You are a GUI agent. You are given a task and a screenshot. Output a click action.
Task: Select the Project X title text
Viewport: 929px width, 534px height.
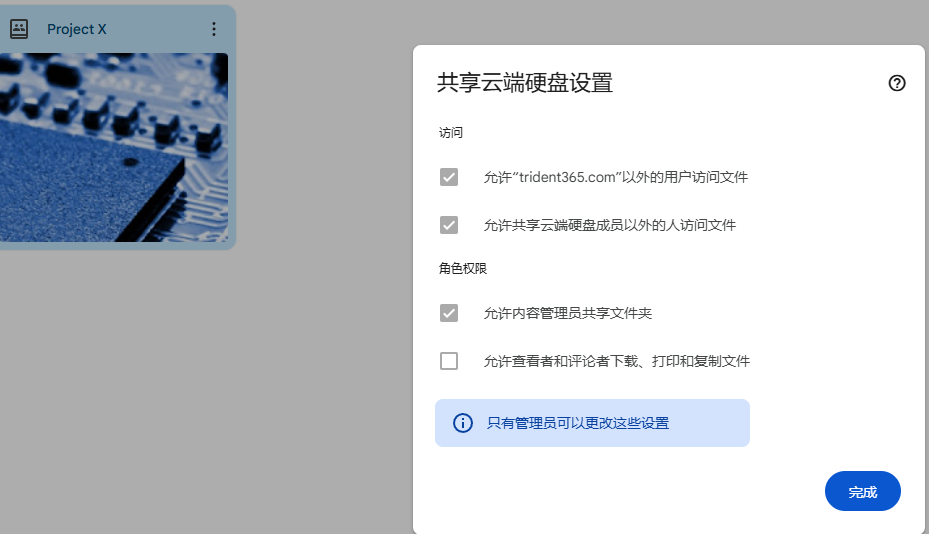tap(76, 29)
